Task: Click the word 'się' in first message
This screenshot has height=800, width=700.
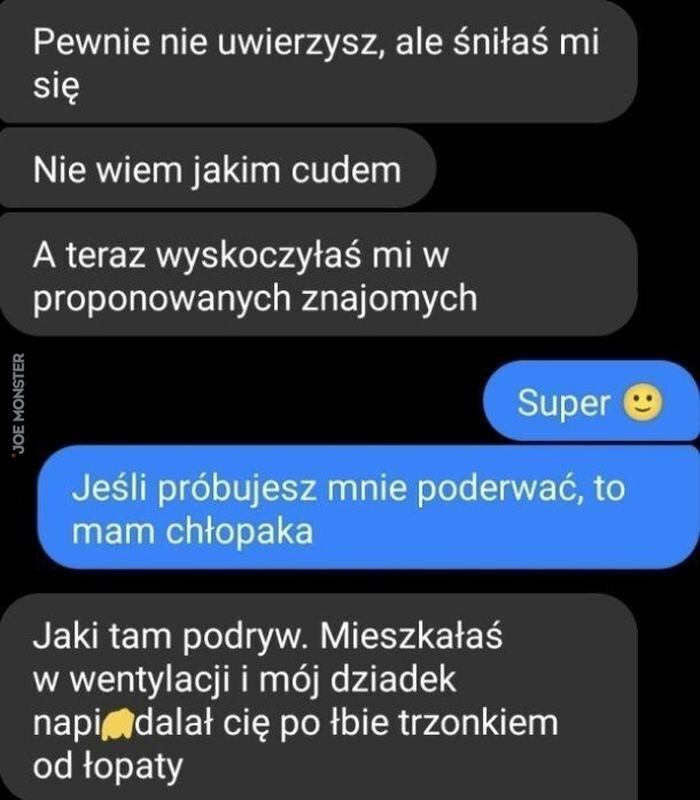Action: point(56,87)
